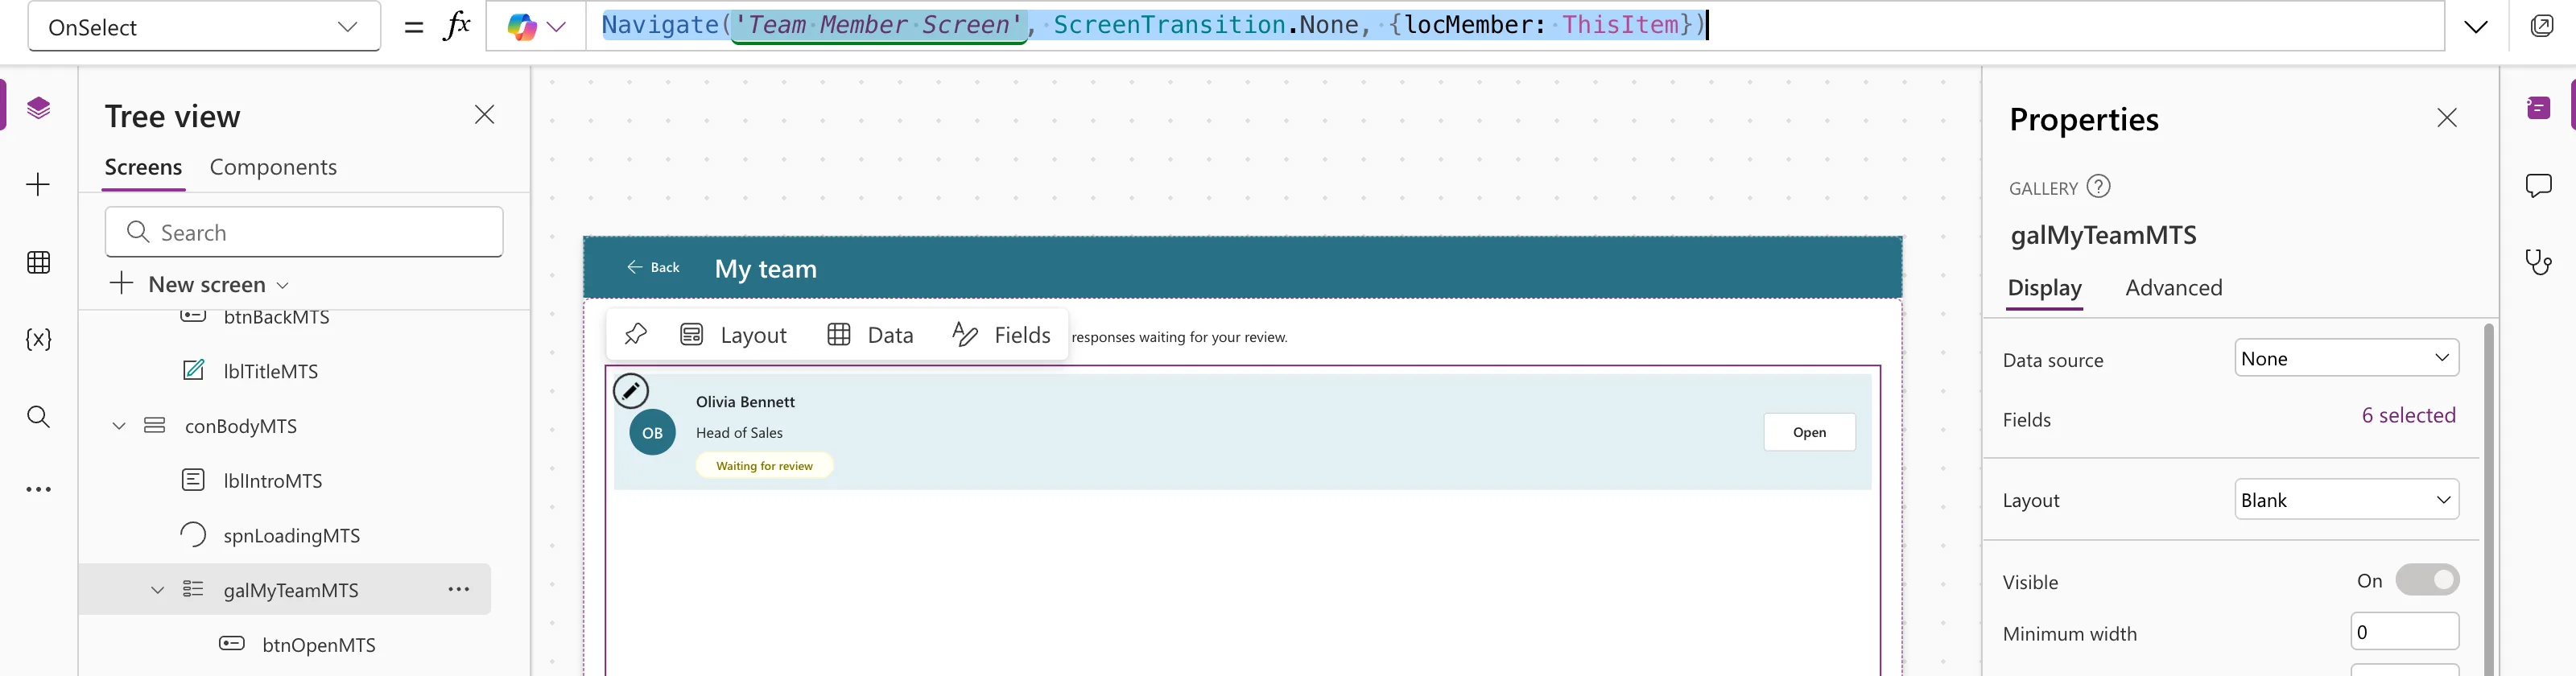Click the more options ellipsis in sidebar
This screenshot has width=2576, height=676.
coord(39,489)
